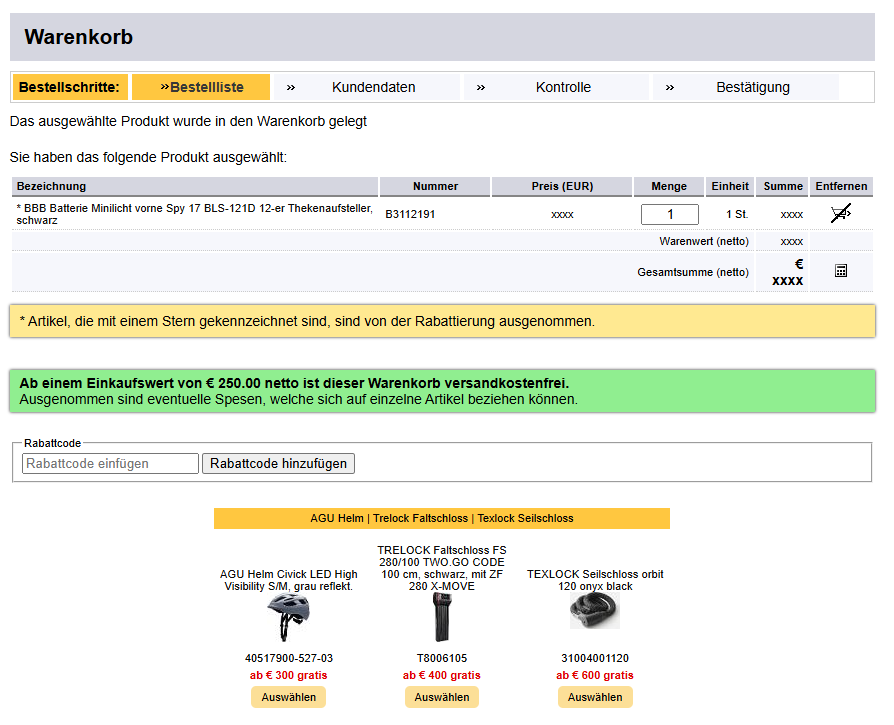Click the Gesamtsumme (netto) label

point(693,272)
